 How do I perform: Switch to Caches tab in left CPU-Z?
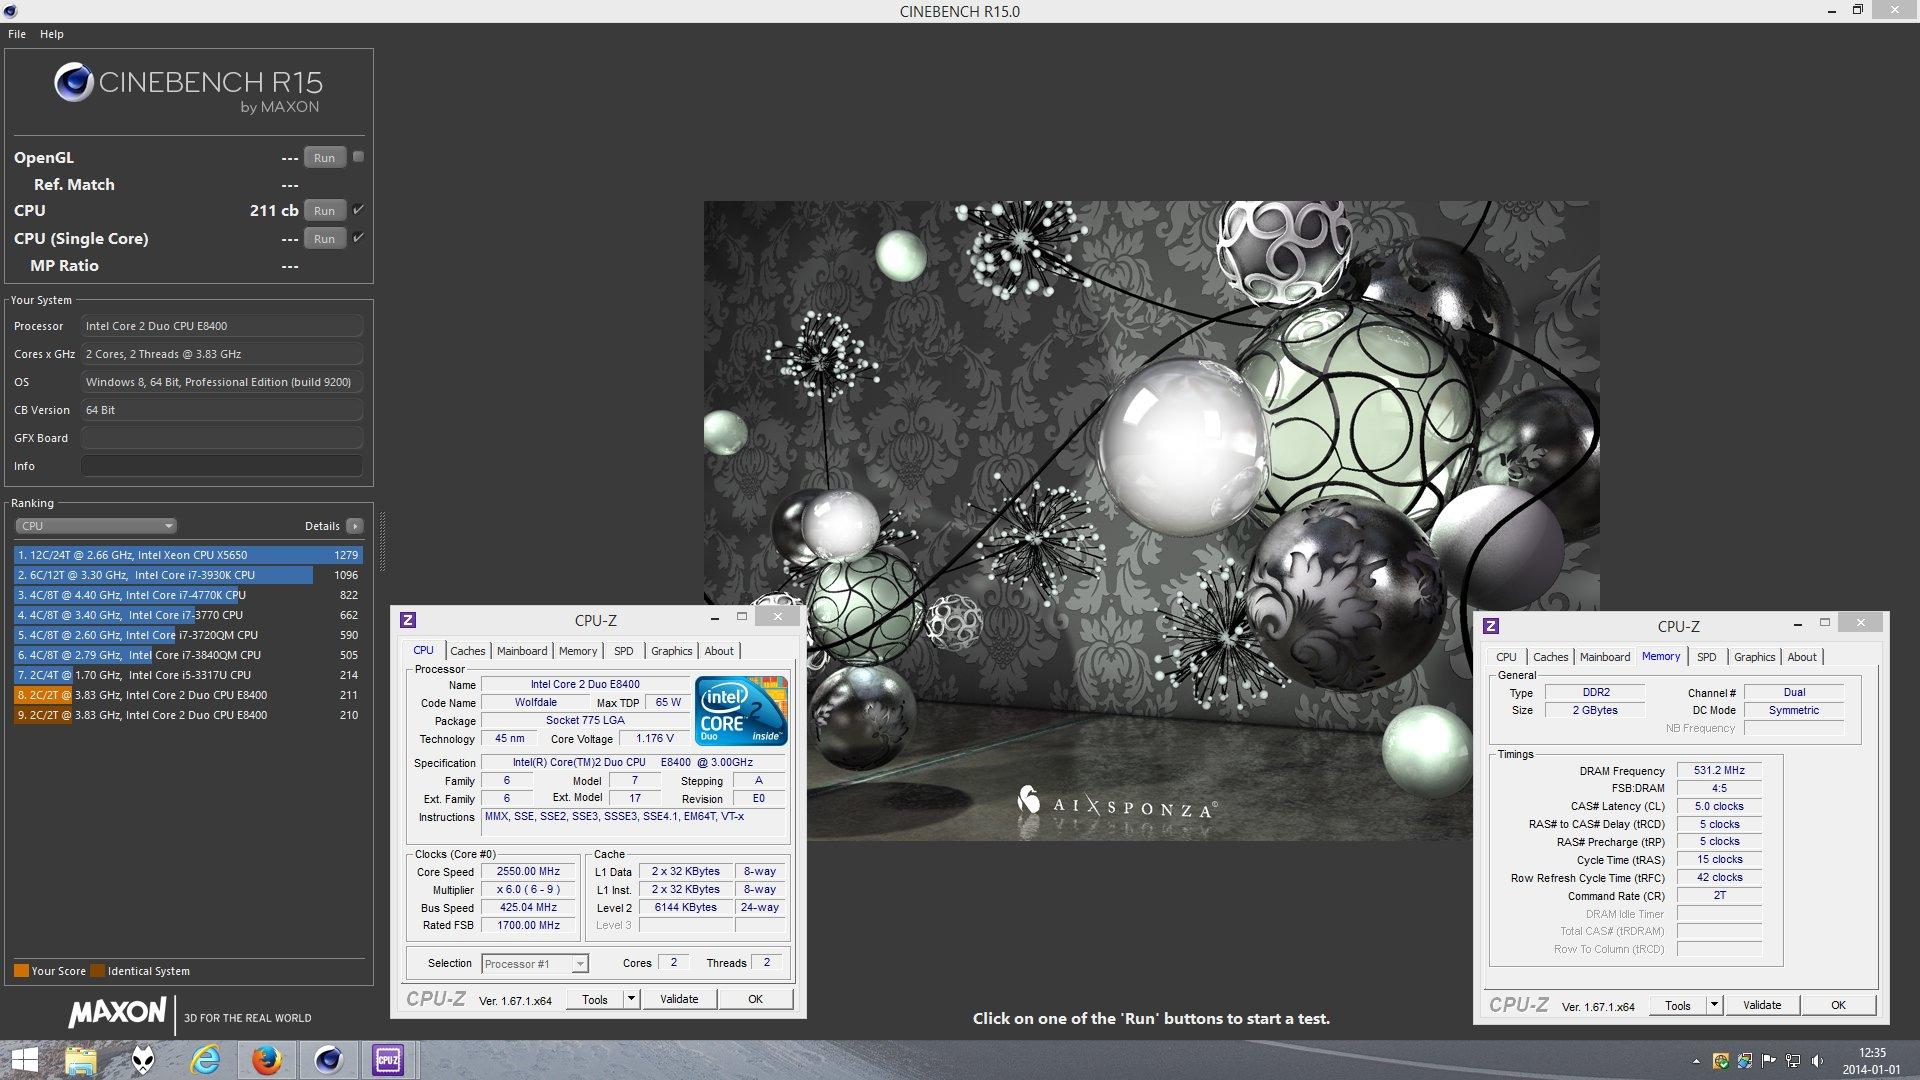(467, 651)
